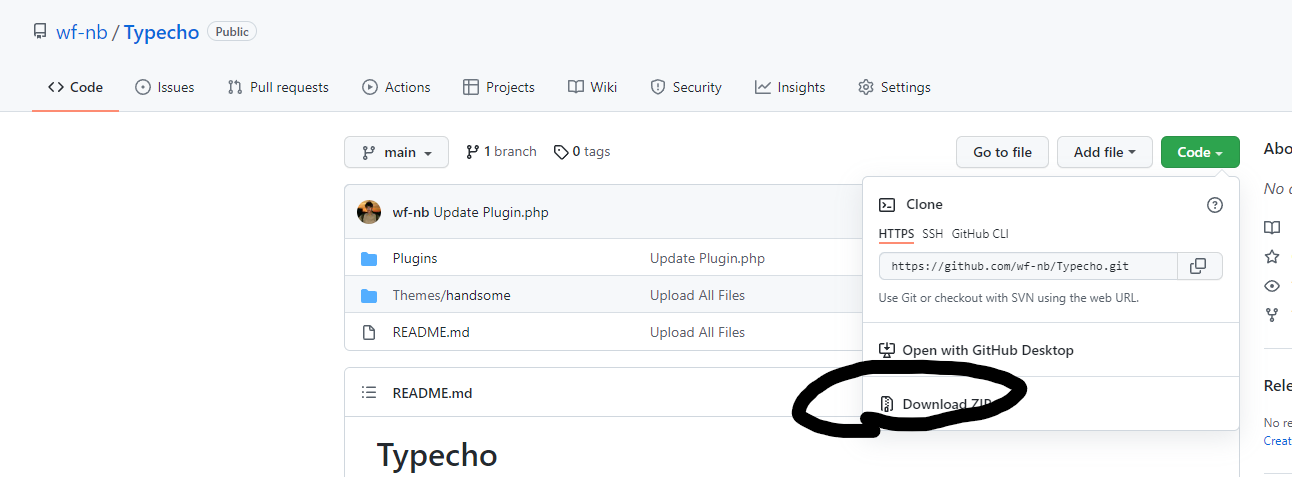Click the wf-nb user avatar
This screenshot has height=477, width=1292.
click(x=369, y=212)
